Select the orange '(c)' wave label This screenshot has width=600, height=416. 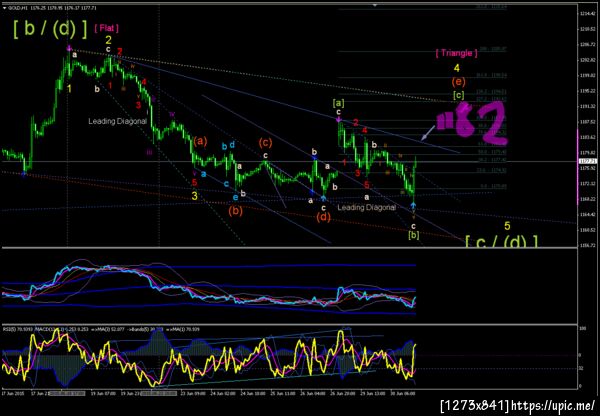tap(265, 143)
